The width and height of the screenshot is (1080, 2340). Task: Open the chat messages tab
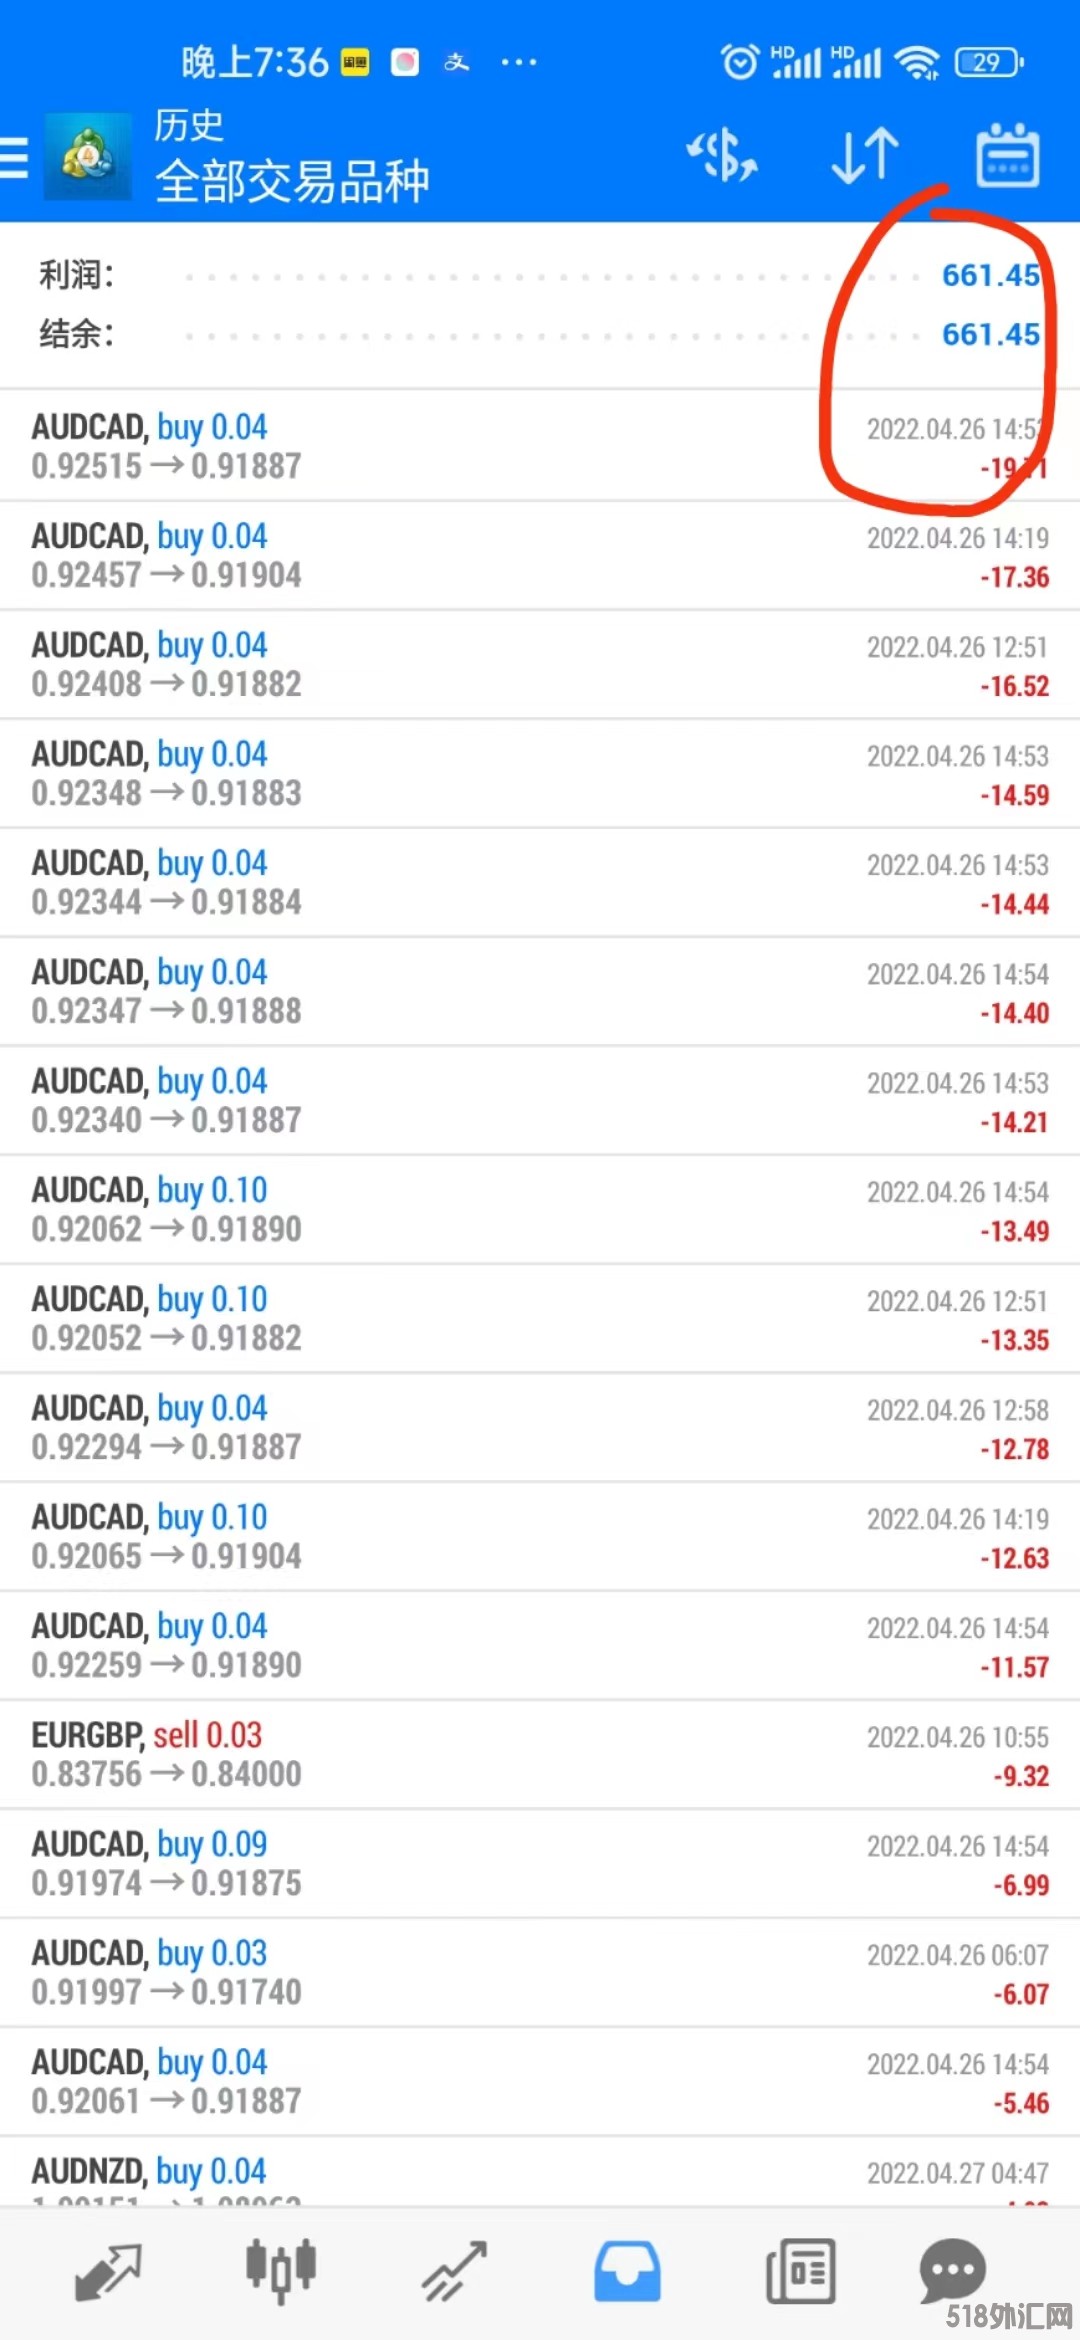point(952,2270)
